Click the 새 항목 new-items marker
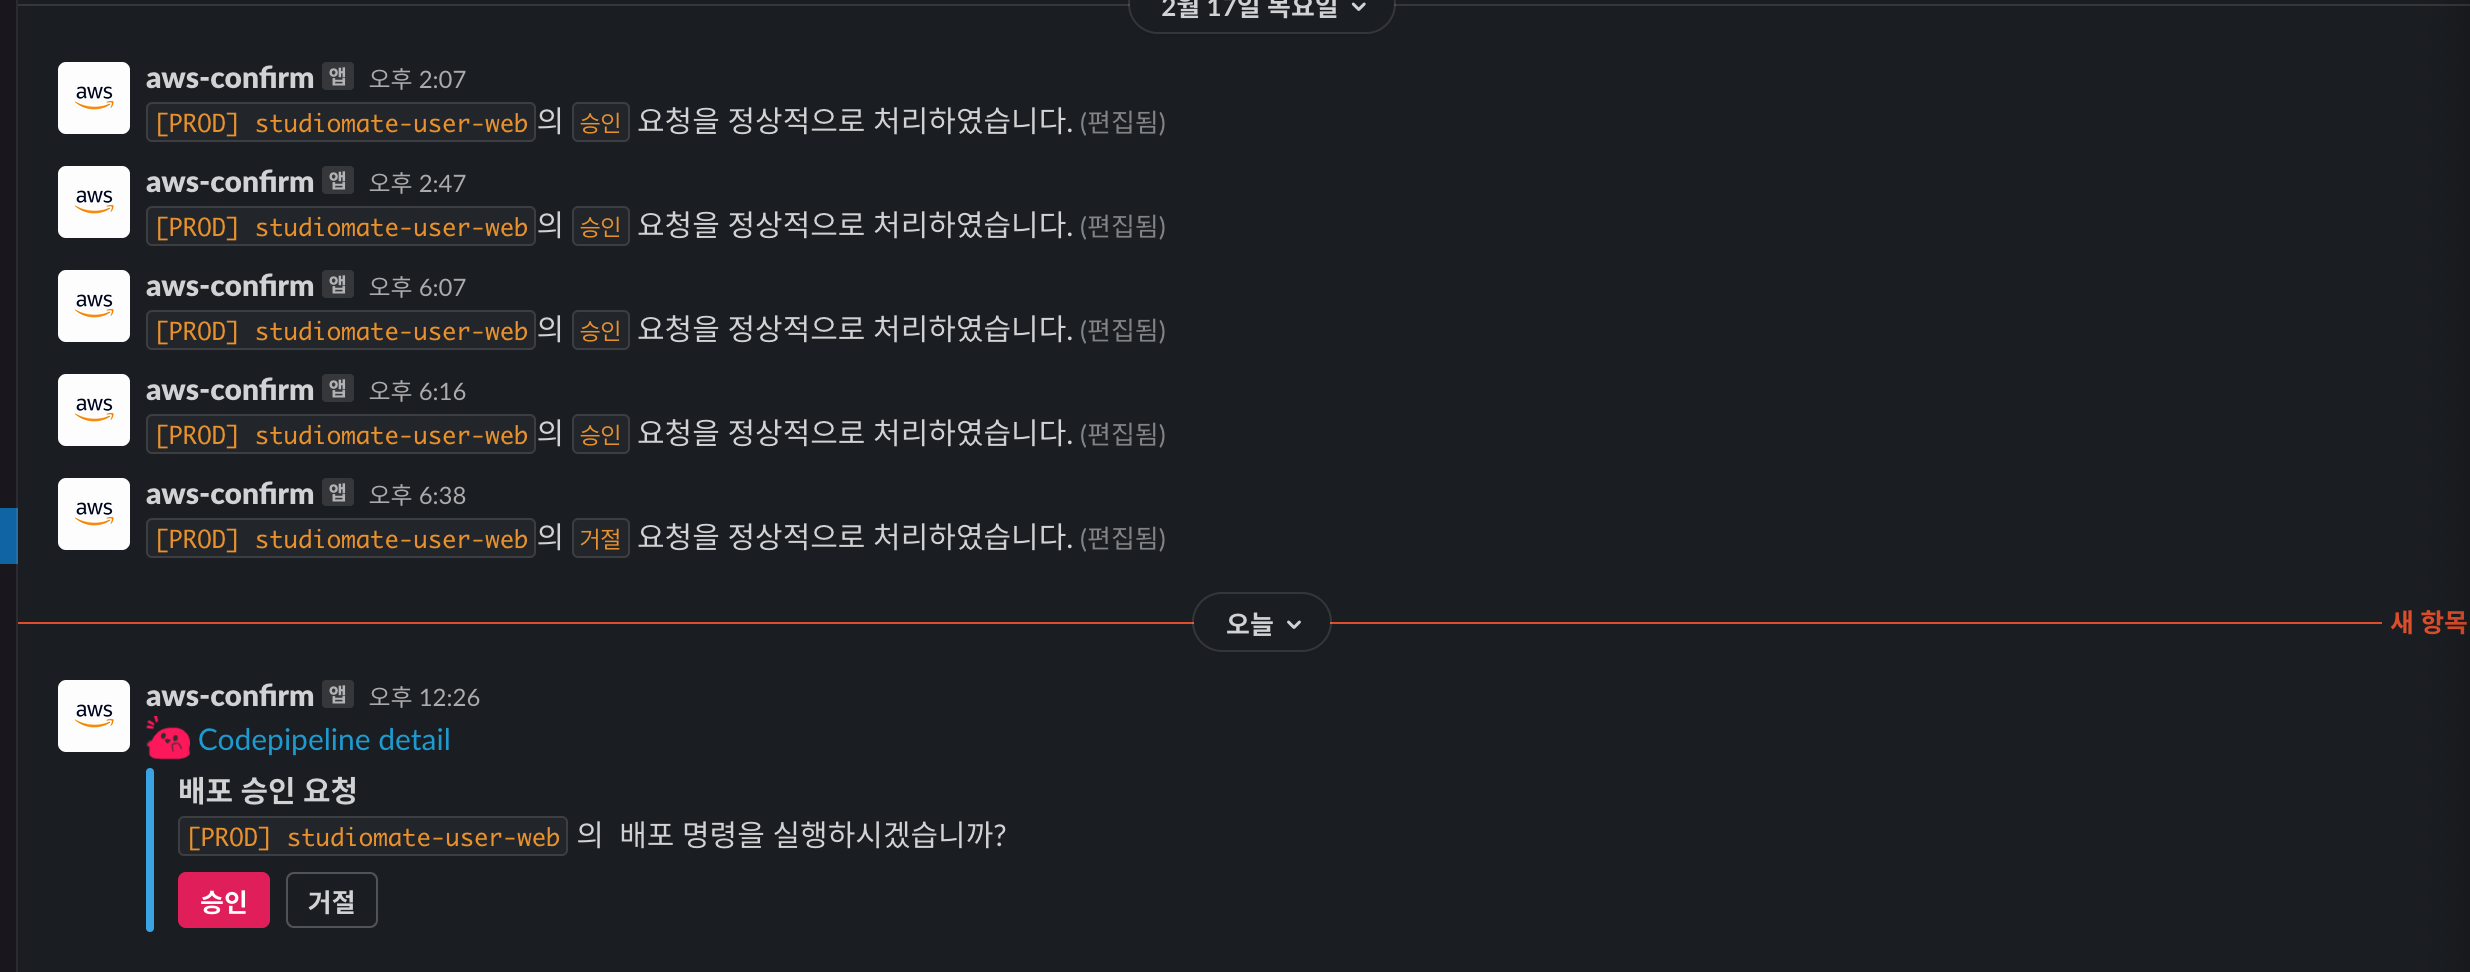2470x972 pixels. (x=2428, y=622)
